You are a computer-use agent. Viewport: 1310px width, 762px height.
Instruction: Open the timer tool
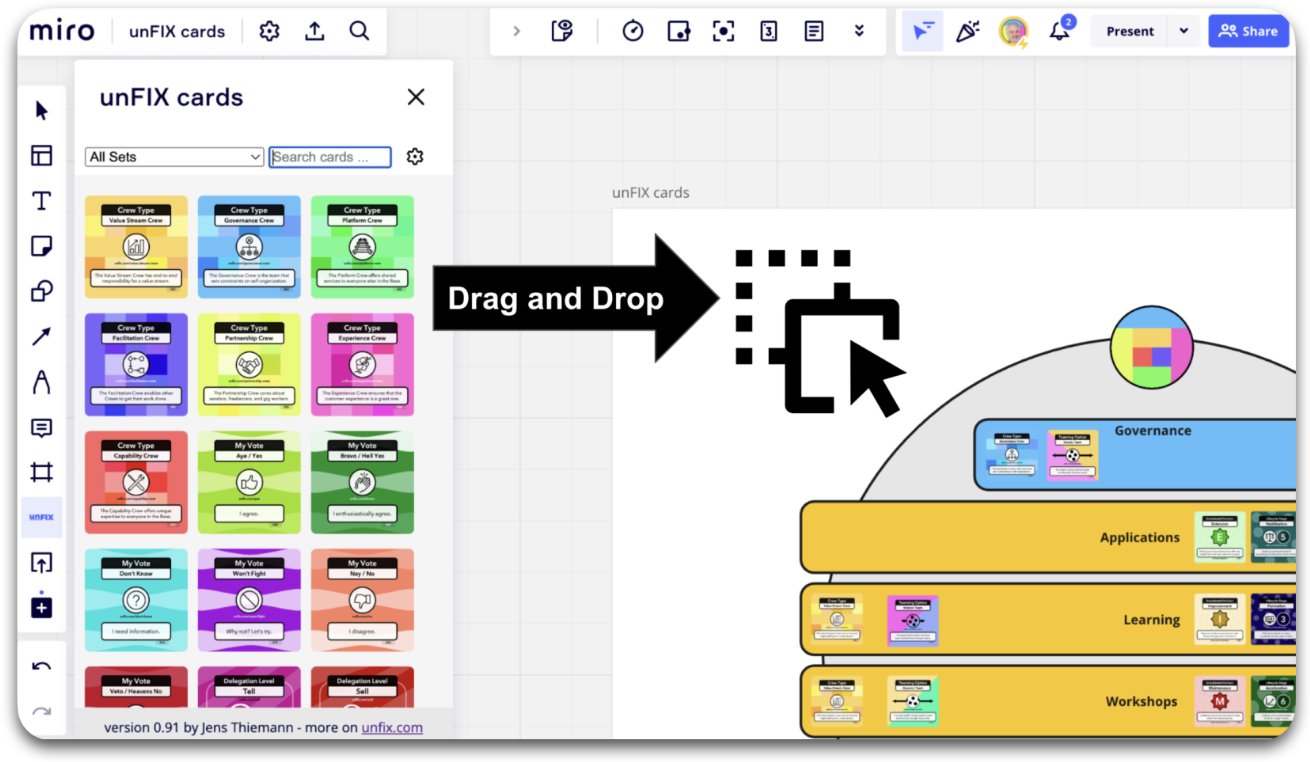(632, 31)
